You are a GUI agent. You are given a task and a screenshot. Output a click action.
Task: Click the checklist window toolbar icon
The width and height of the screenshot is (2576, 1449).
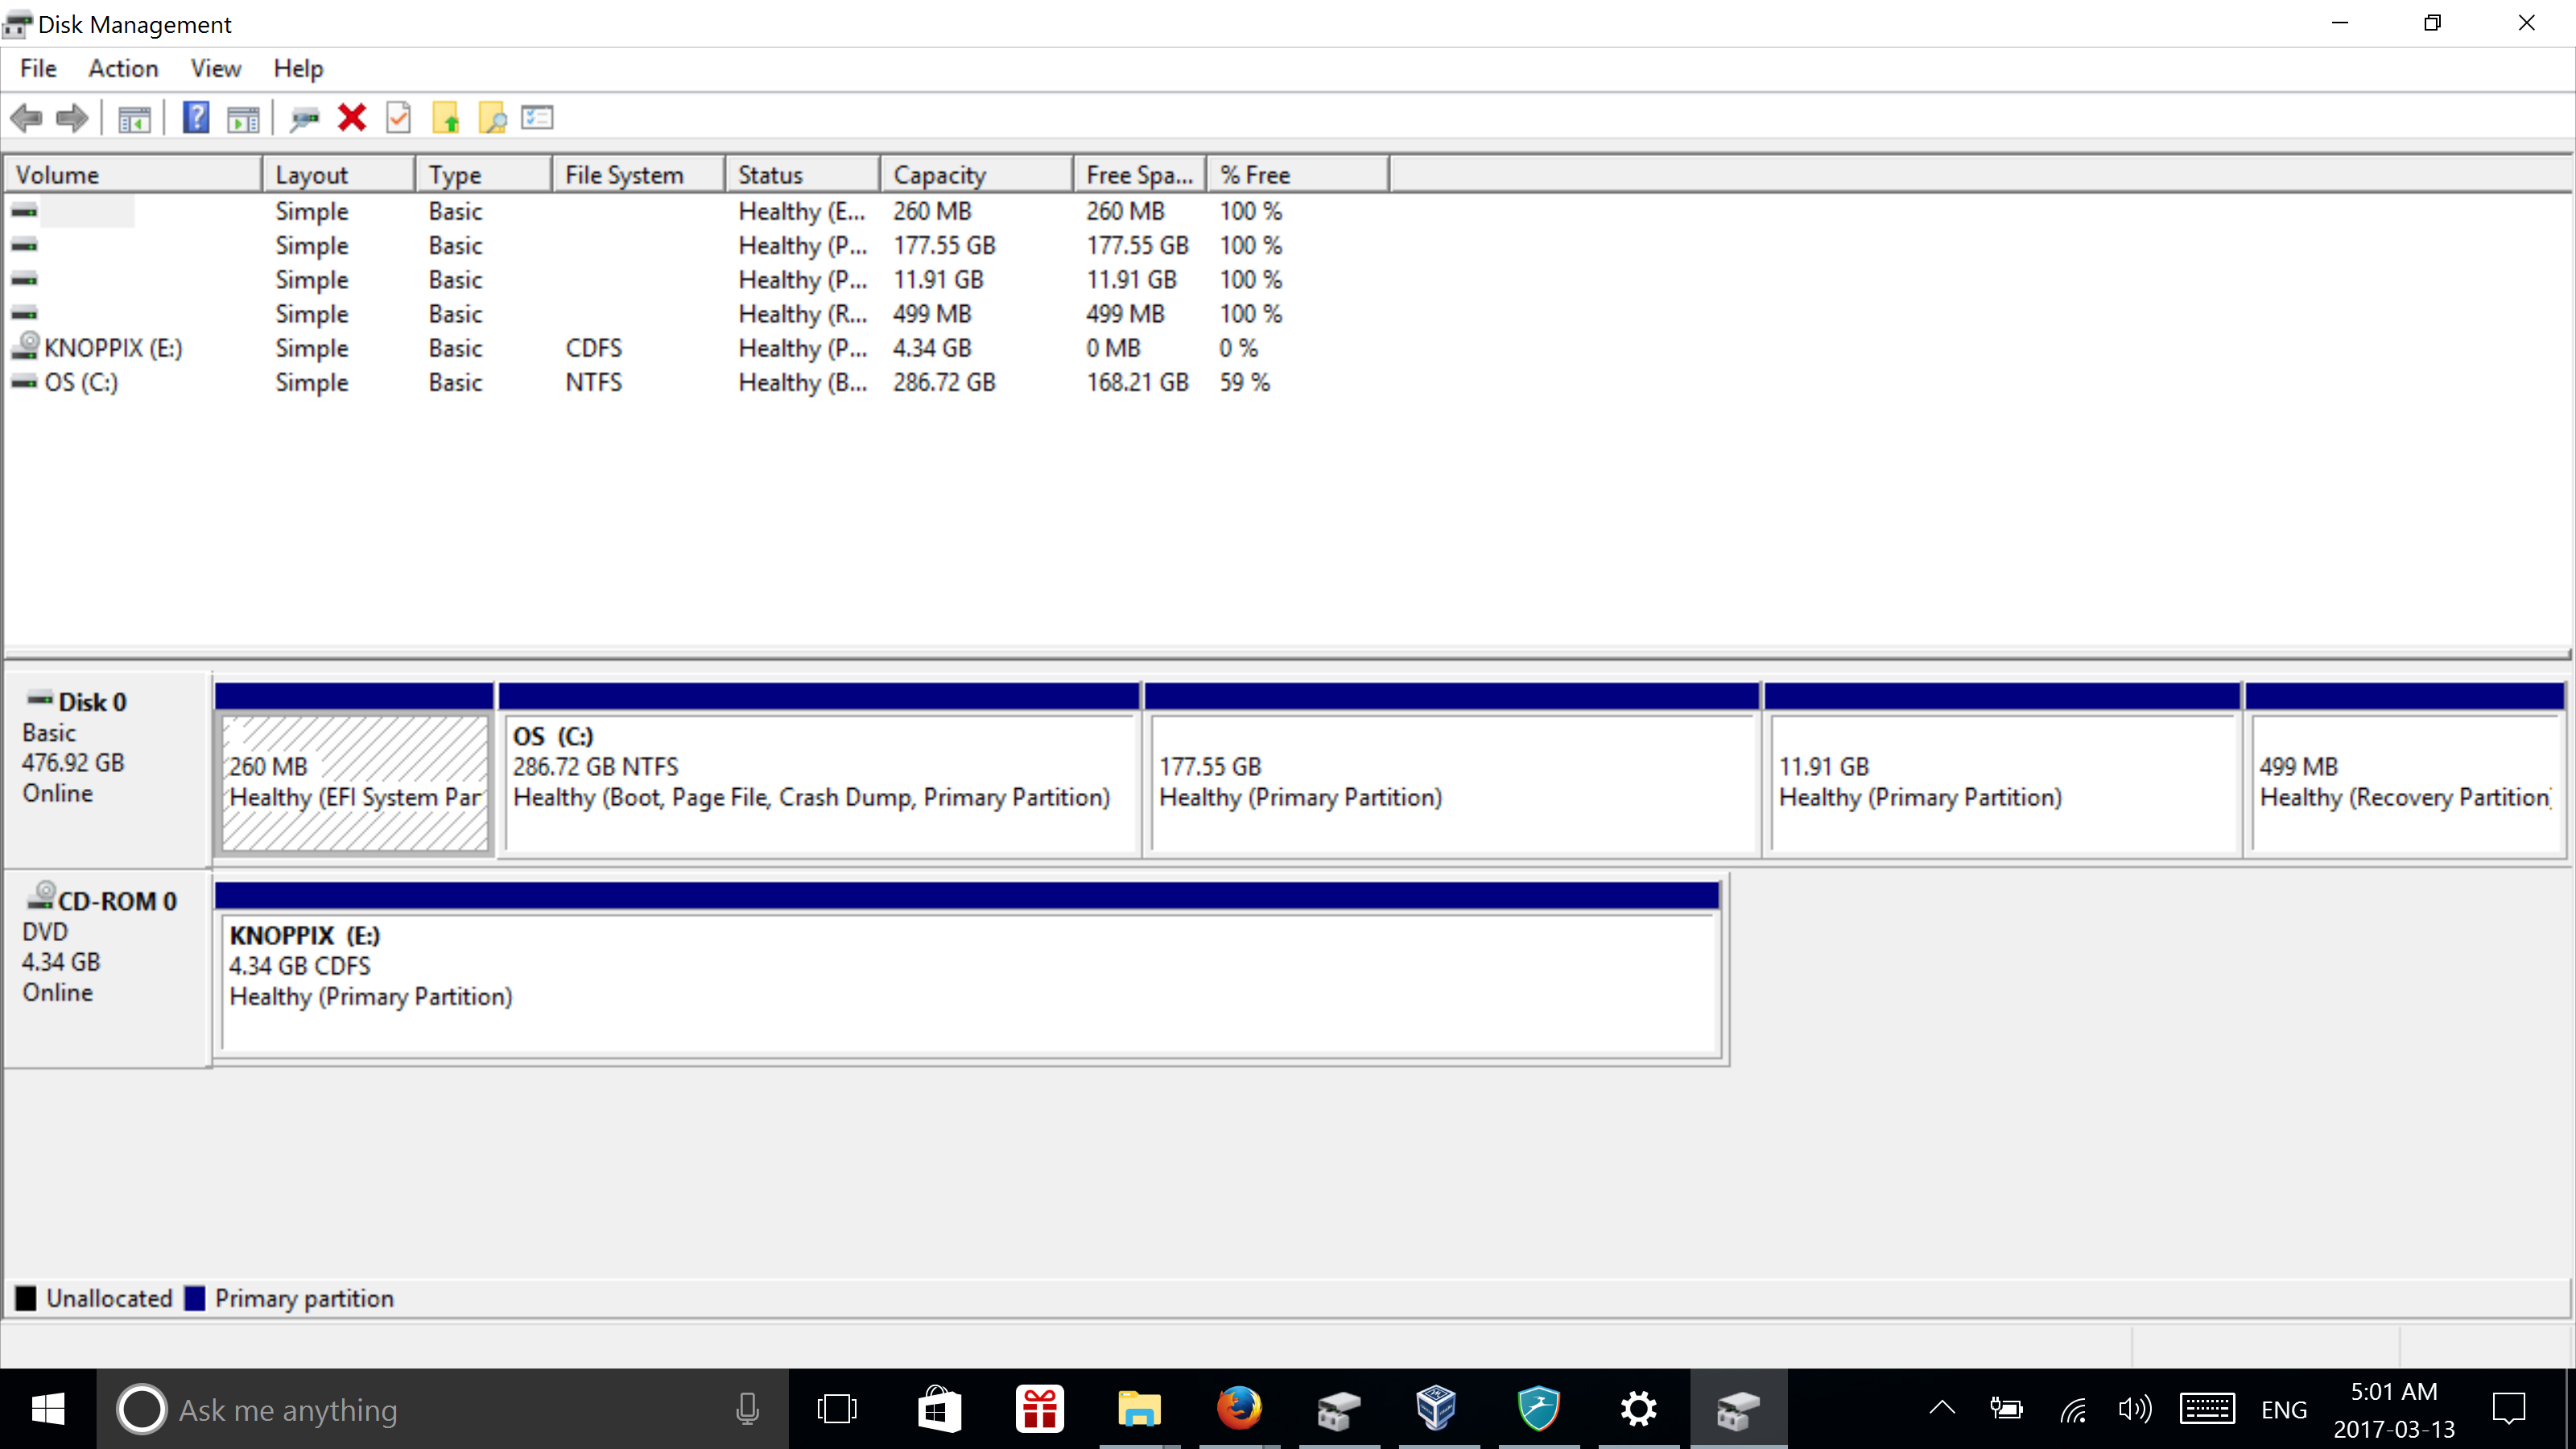tap(537, 118)
